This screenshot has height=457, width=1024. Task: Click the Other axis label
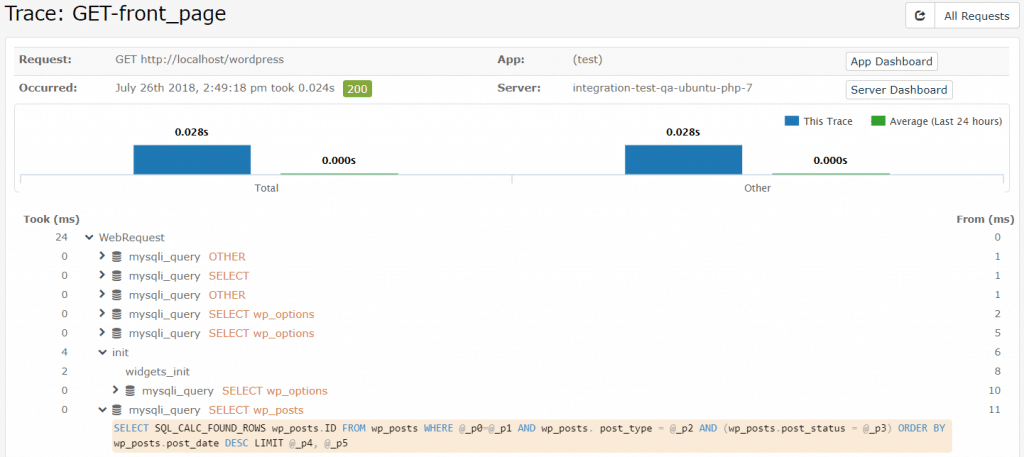coord(758,188)
